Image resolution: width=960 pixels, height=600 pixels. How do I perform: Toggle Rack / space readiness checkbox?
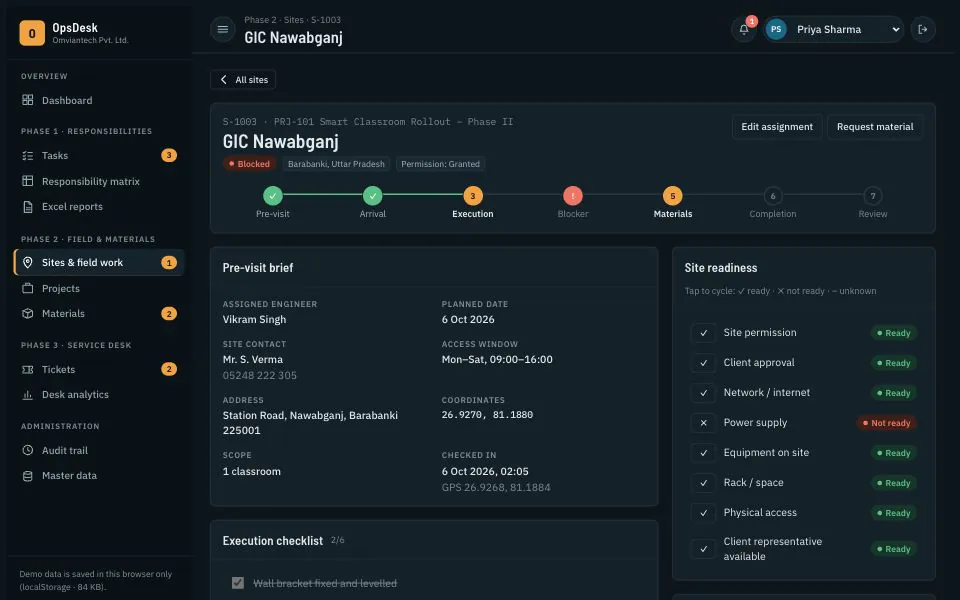pyautogui.click(x=703, y=483)
